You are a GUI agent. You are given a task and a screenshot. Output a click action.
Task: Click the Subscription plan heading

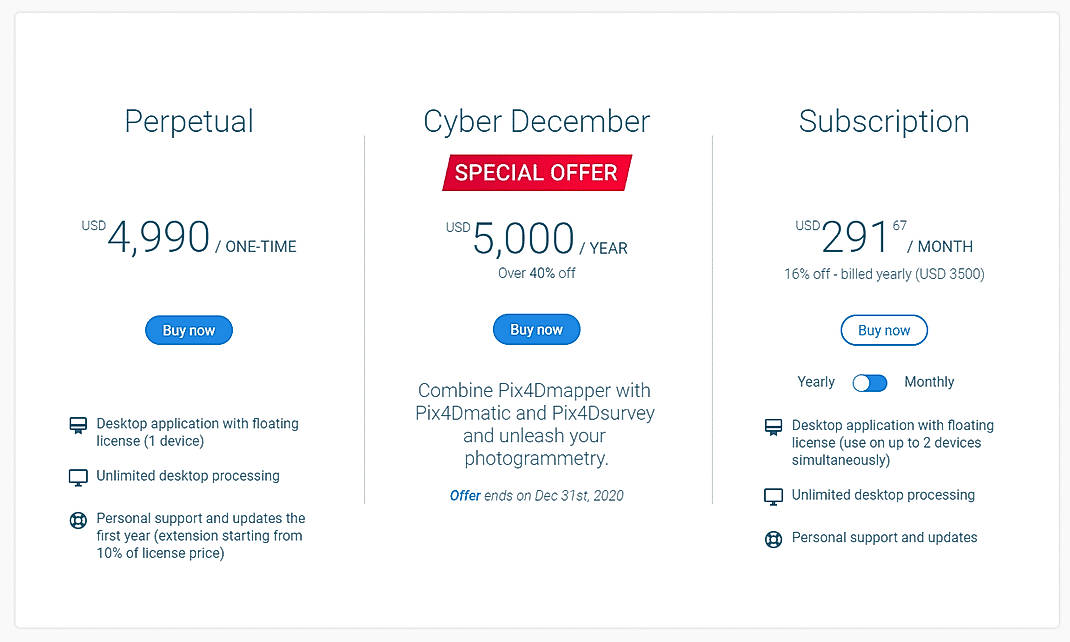click(884, 121)
